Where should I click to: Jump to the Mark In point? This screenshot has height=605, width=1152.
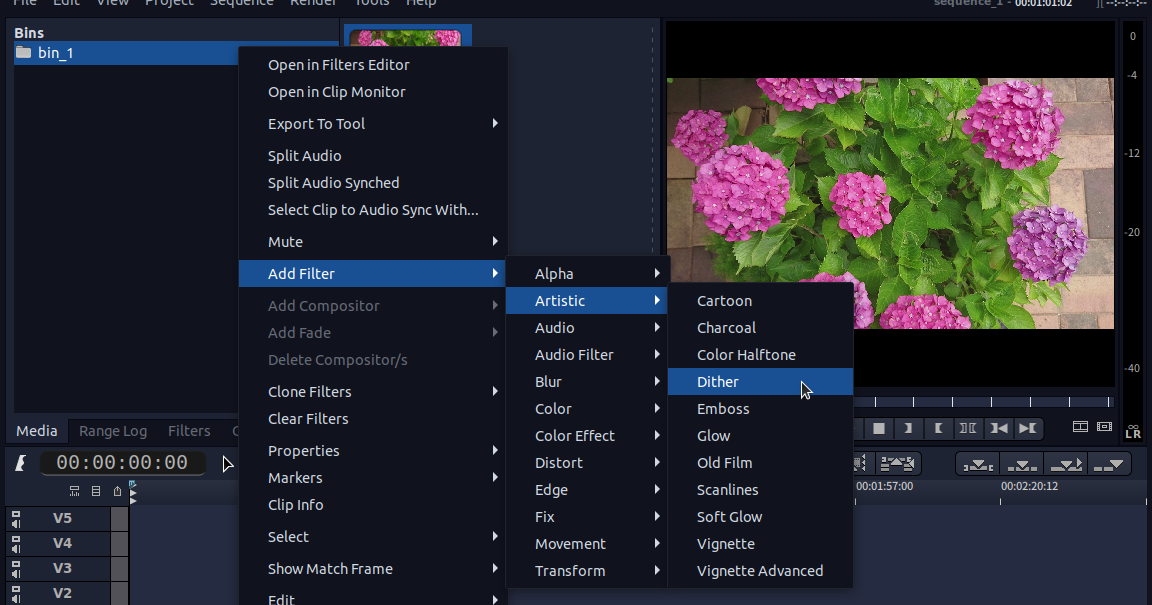coord(998,428)
